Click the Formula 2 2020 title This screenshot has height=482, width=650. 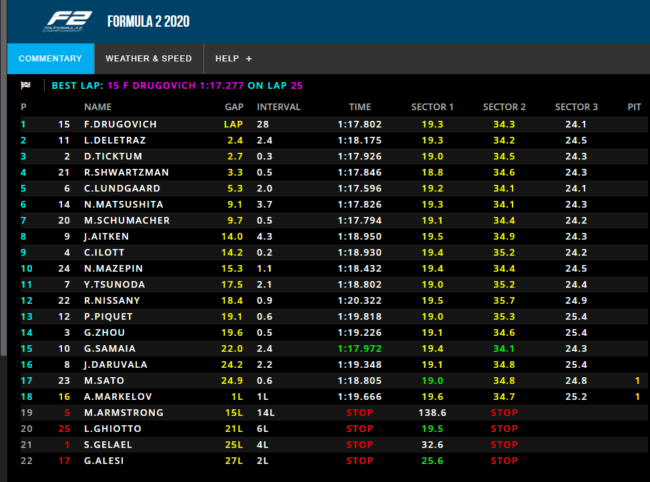pyautogui.click(x=148, y=22)
